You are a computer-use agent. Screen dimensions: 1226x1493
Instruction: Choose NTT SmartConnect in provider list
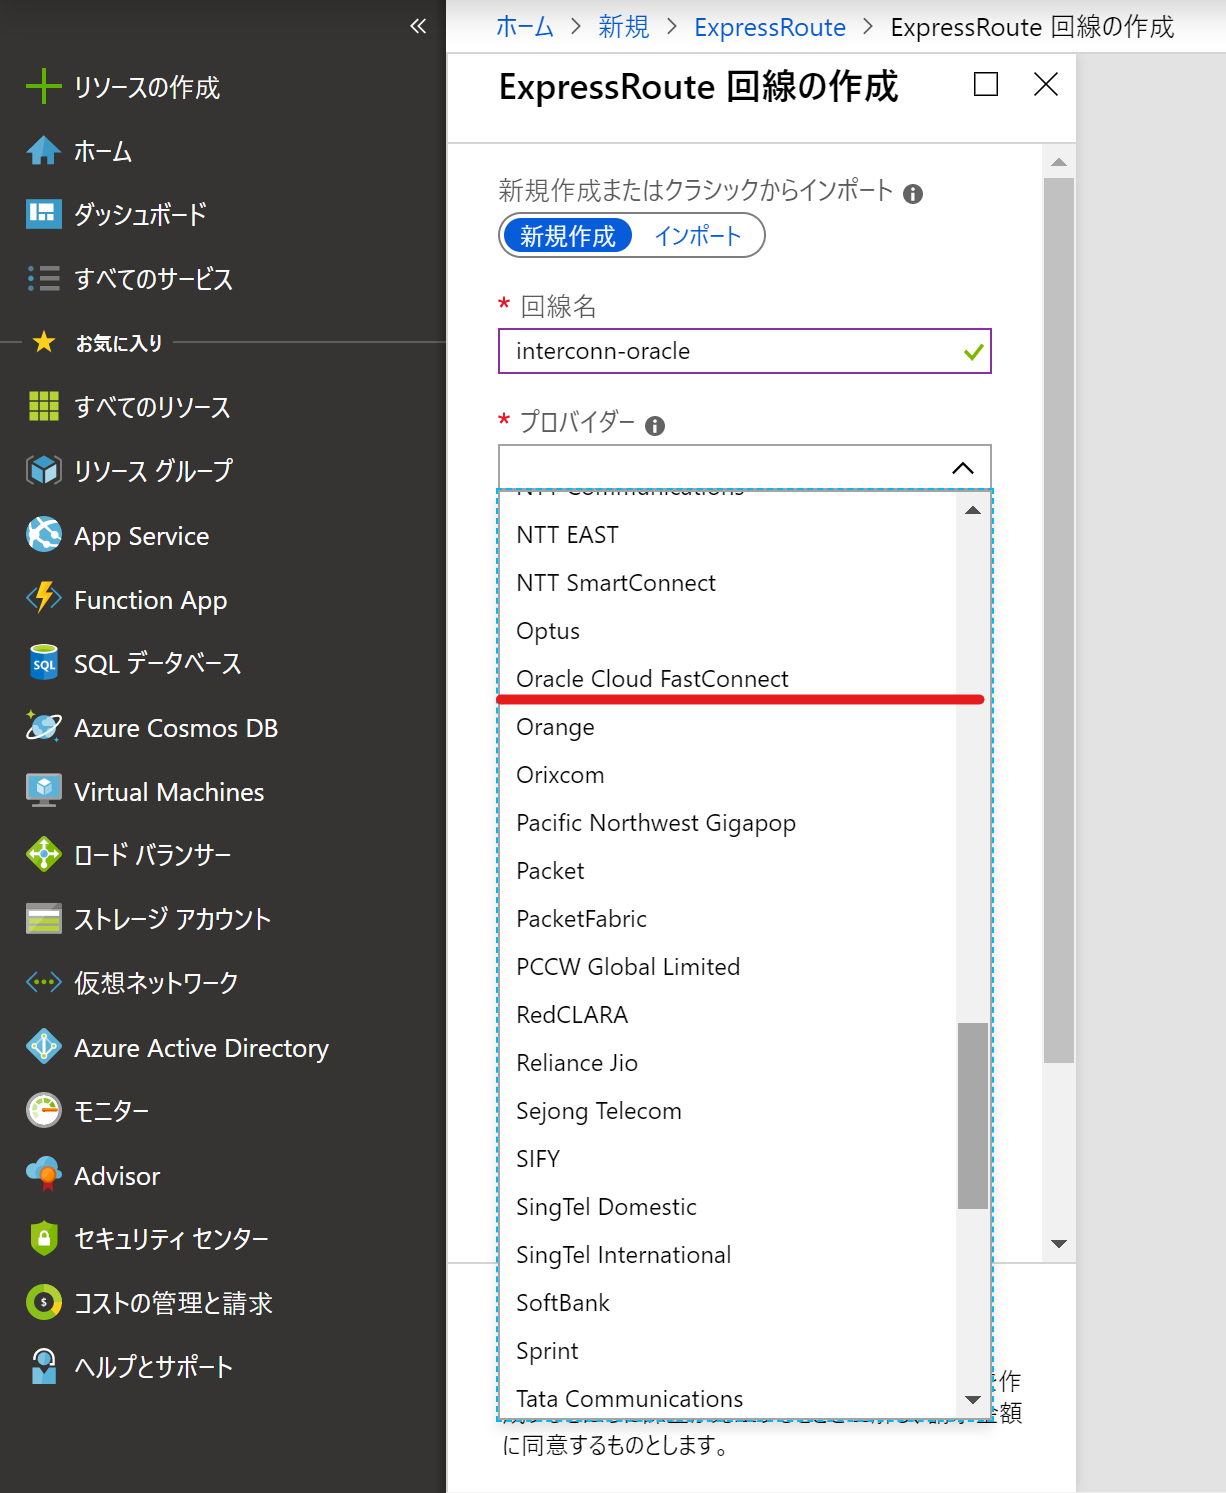(616, 583)
